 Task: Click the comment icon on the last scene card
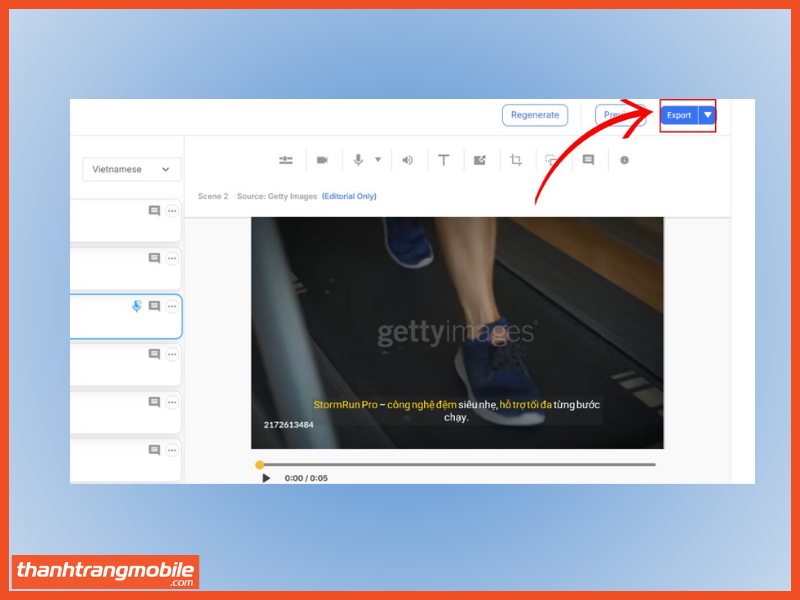click(x=154, y=450)
